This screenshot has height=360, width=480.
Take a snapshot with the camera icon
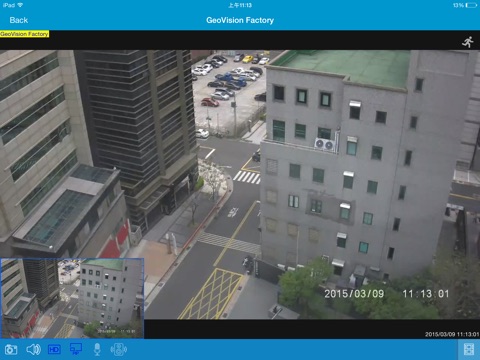(11, 349)
